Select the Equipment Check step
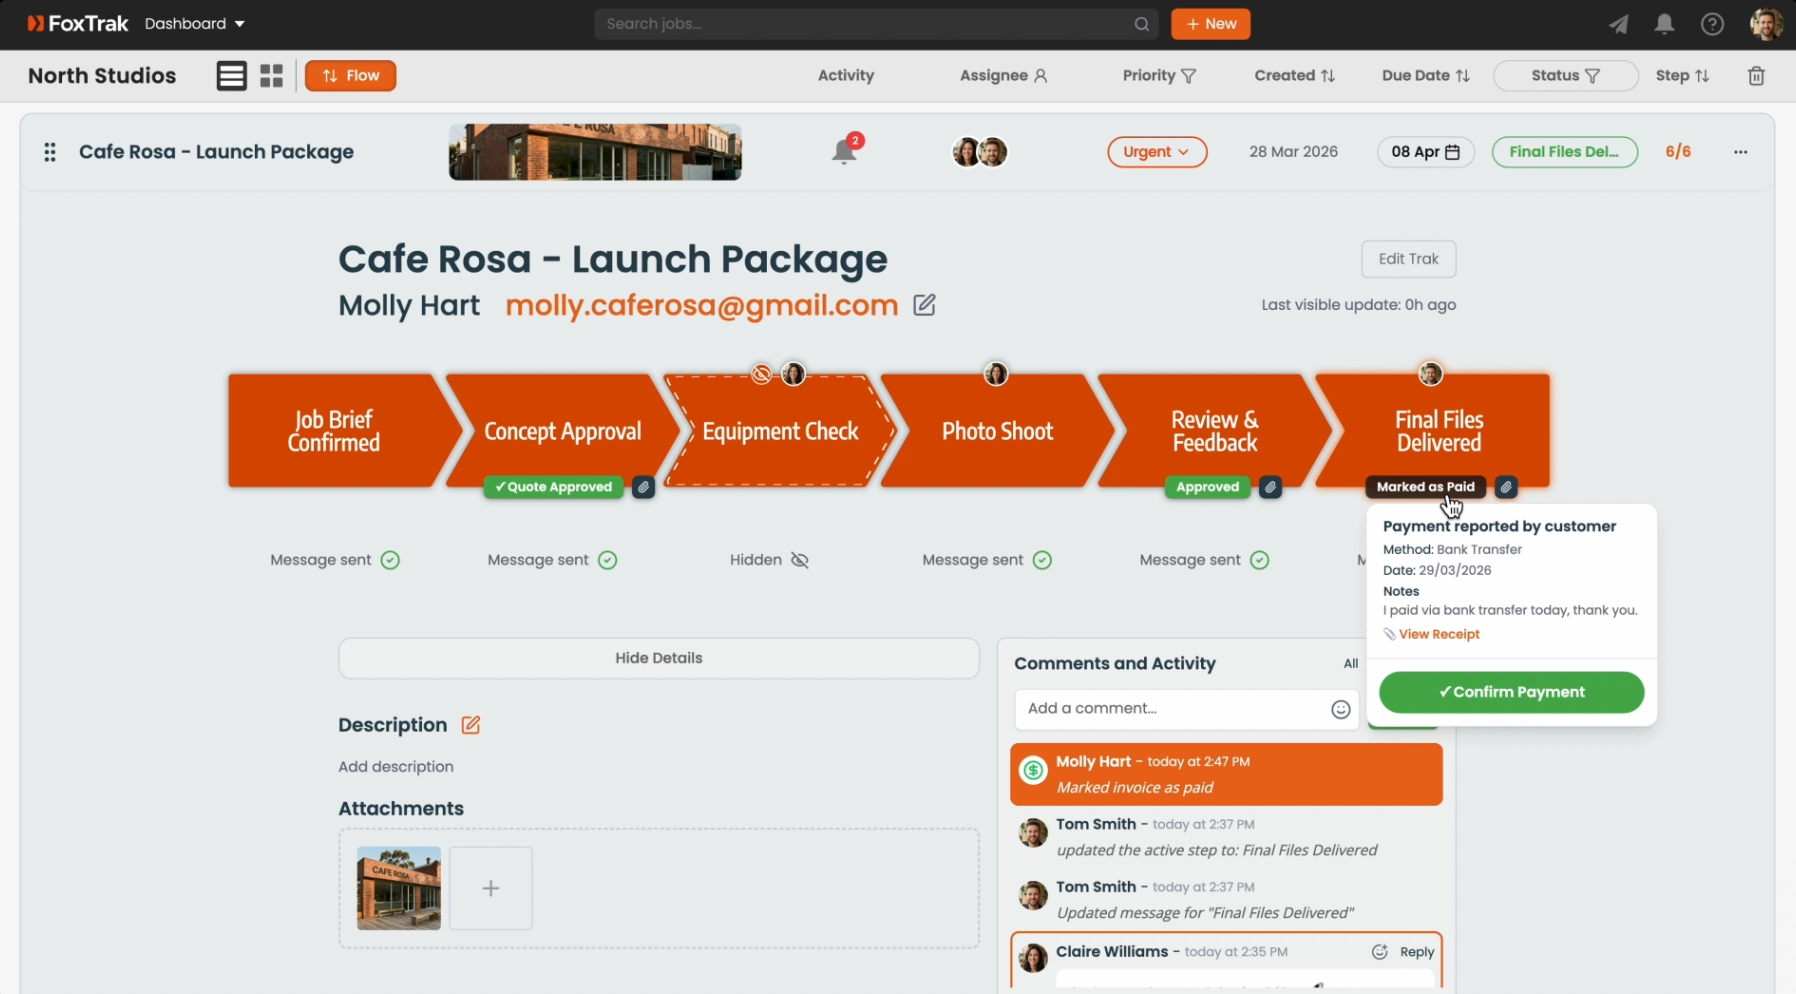This screenshot has width=1796, height=994. pyautogui.click(x=780, y=431)
